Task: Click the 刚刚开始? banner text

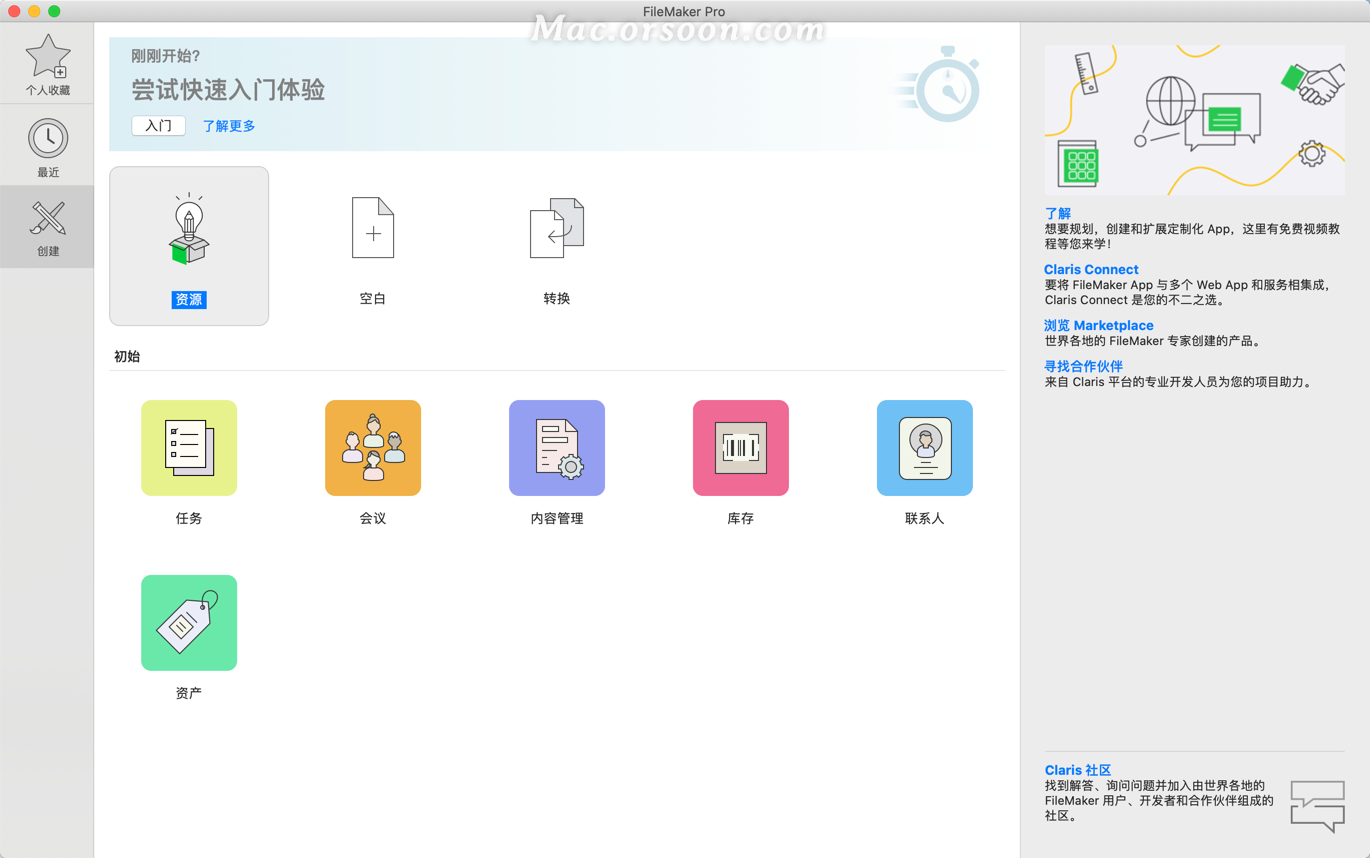Action: (166, 56)
